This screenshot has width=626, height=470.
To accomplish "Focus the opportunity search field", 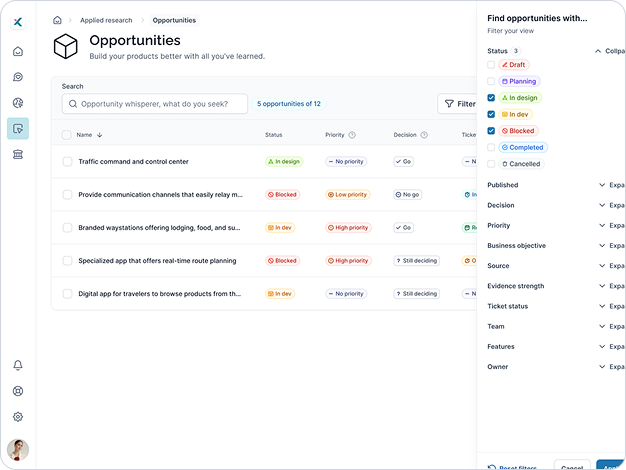I will click(155, 104).
